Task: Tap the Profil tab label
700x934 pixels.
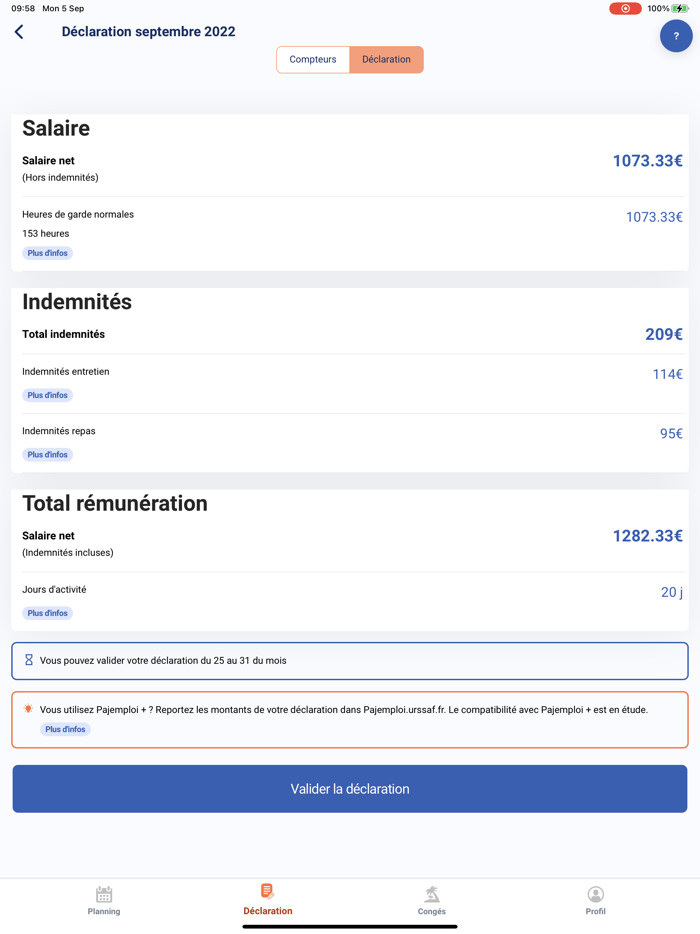Action: point(595,911)
